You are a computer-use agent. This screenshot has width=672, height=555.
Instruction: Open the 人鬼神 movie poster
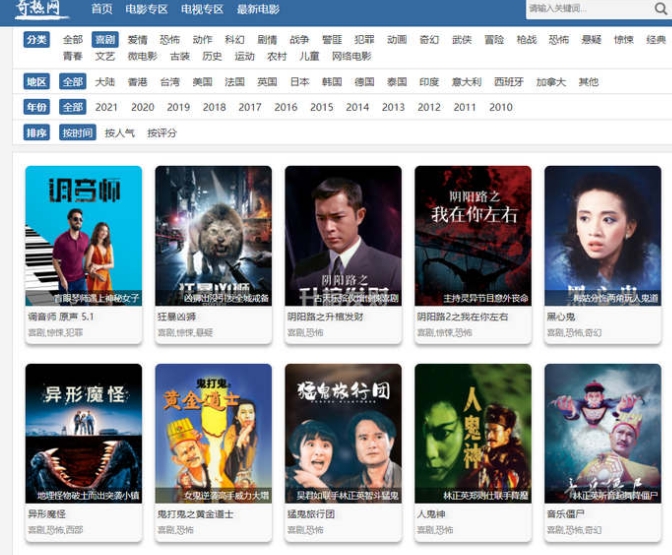click(473, 433)
